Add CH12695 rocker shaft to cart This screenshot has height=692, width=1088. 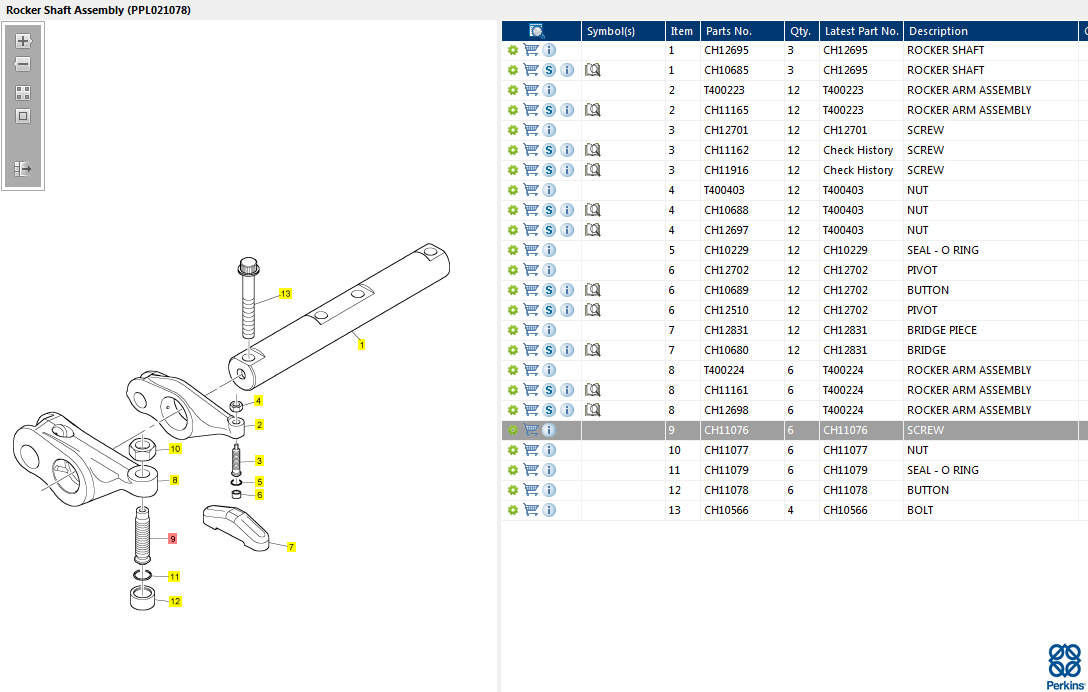click(x=531, y=50)
